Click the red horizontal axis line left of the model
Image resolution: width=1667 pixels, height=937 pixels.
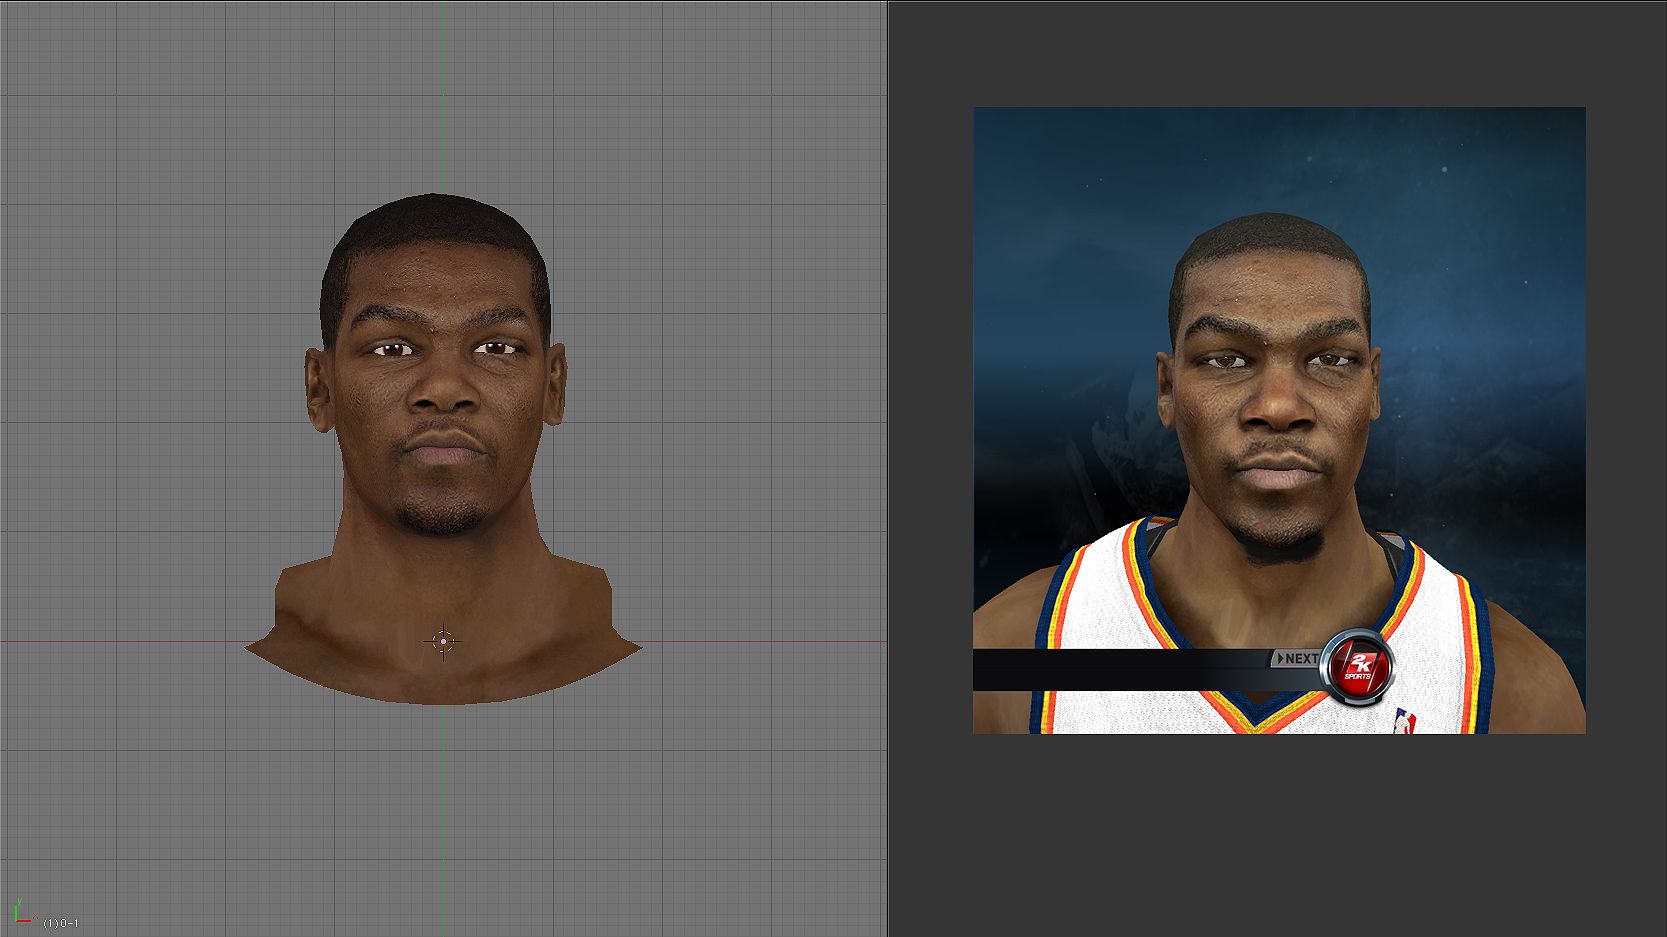pyautogui.click(x=120, y=641)
